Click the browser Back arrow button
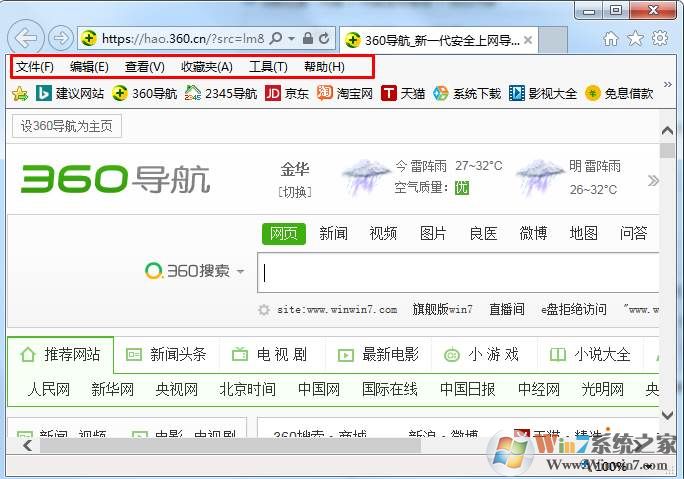 tap(26, 38)
